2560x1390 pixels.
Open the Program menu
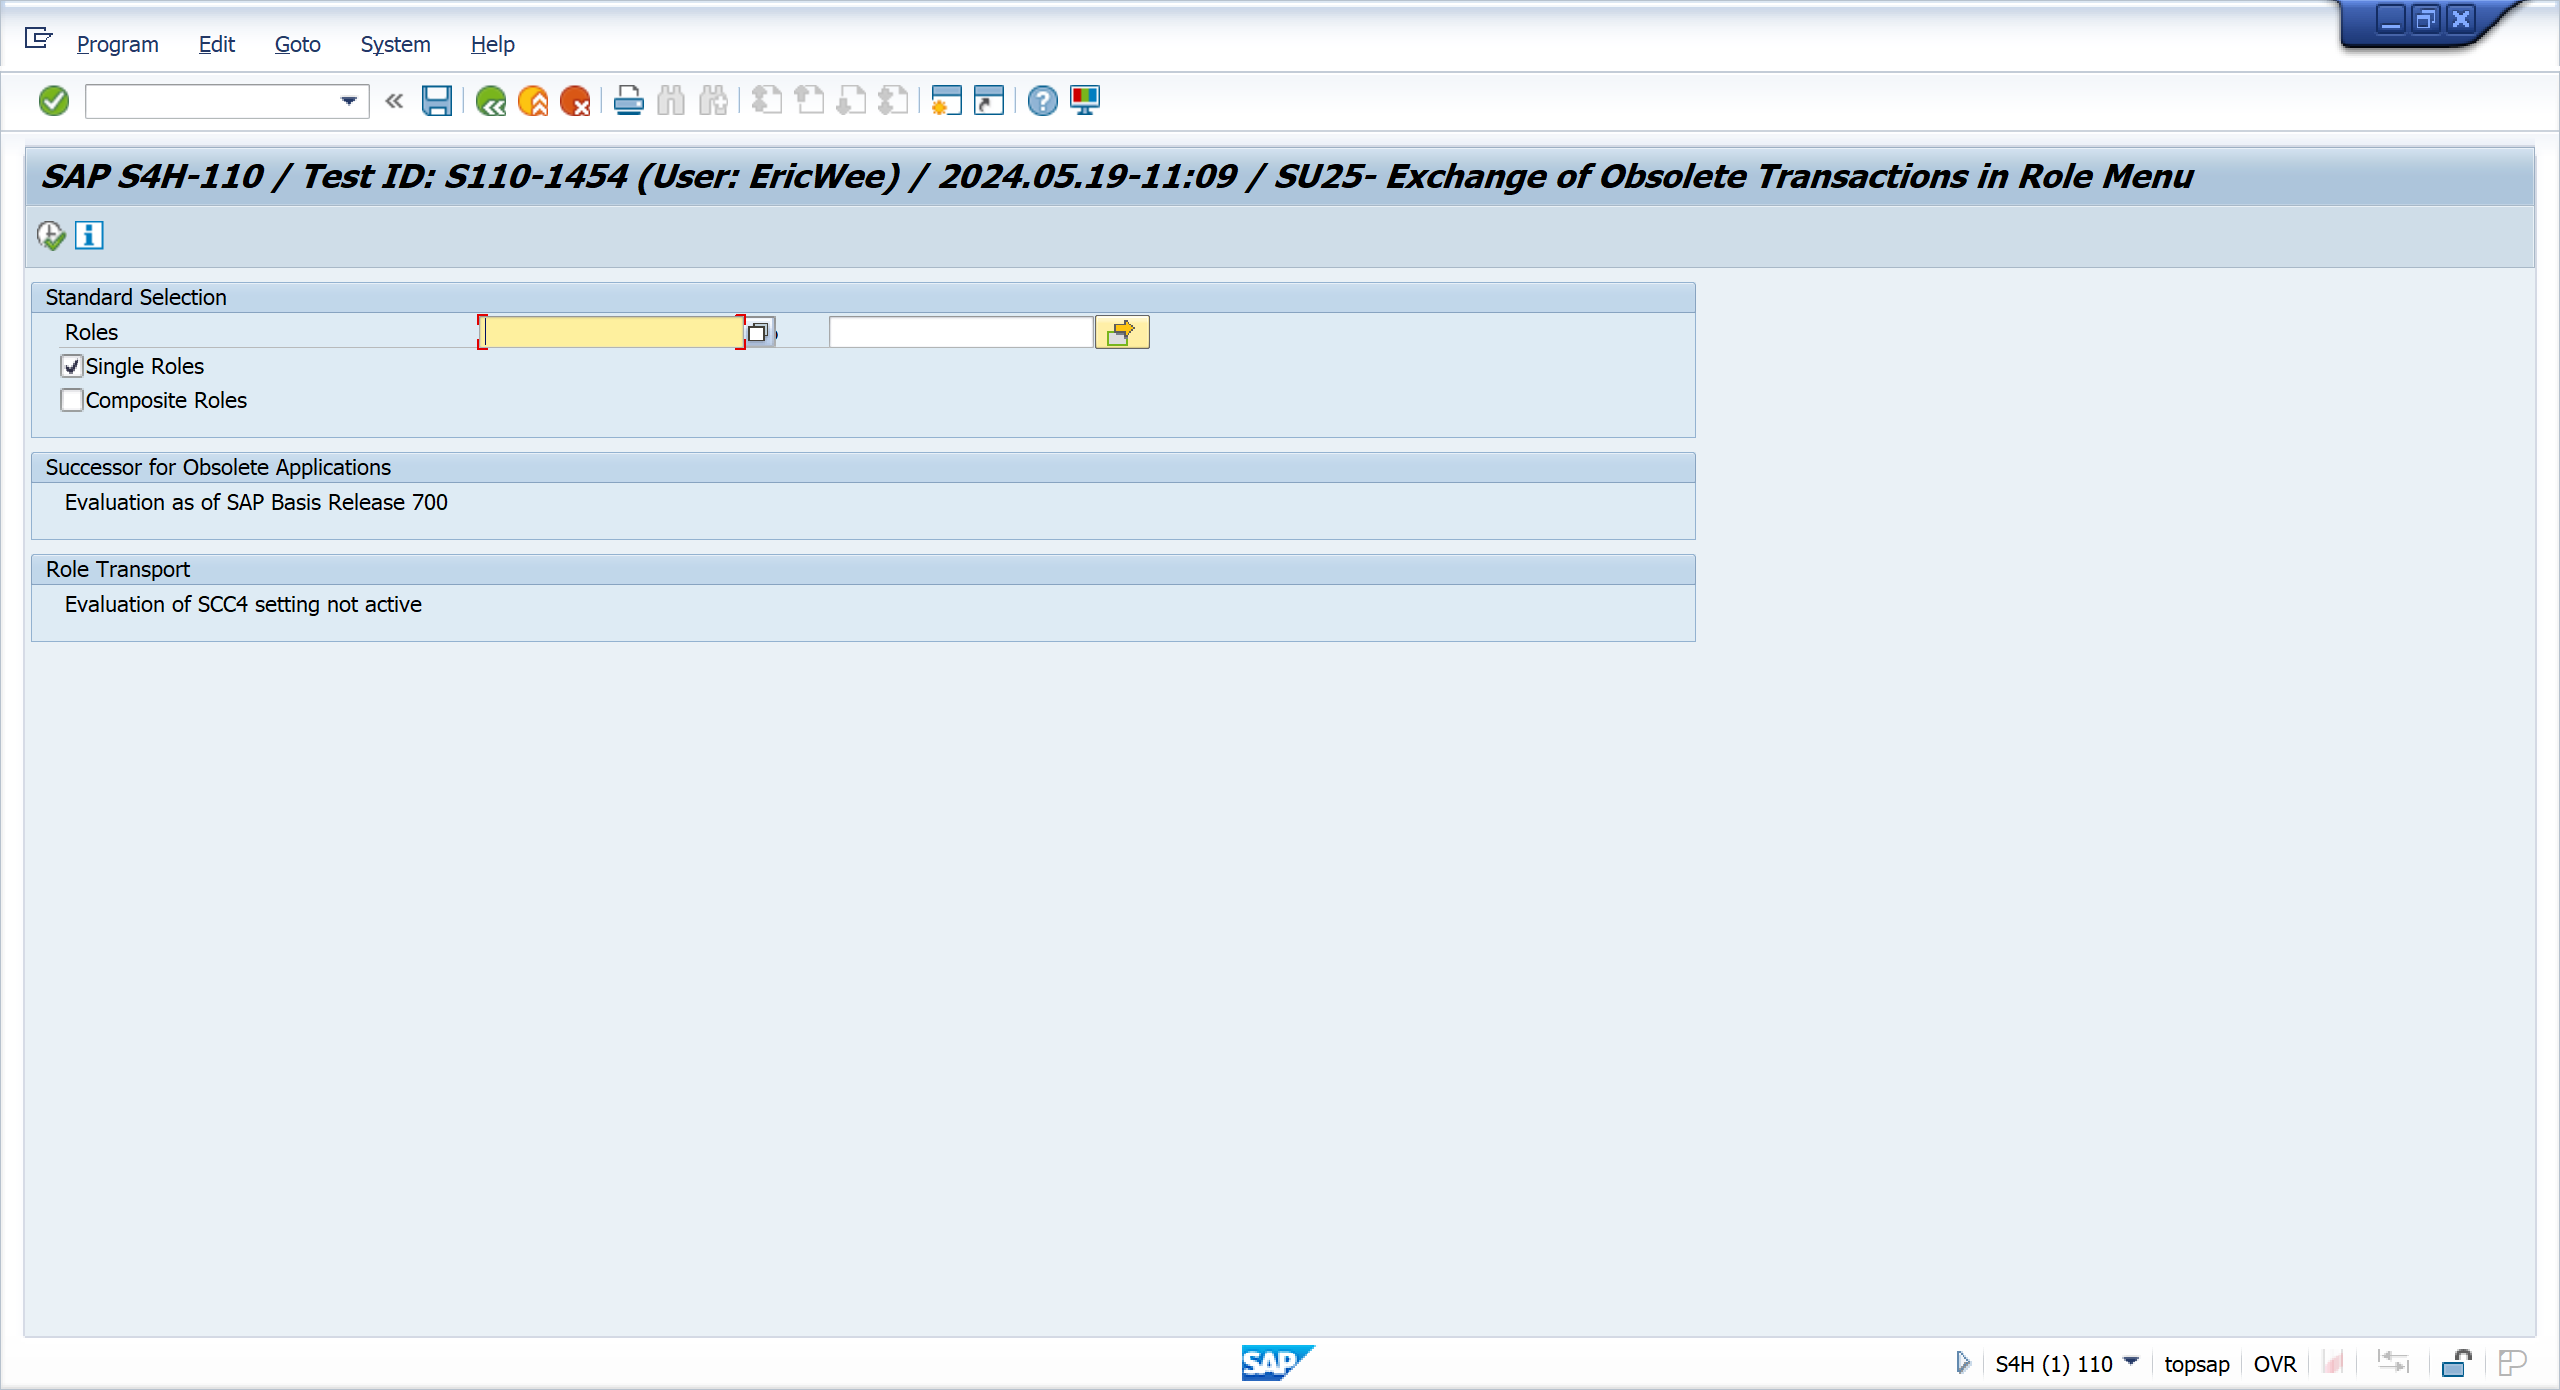(x=117, y=44)
